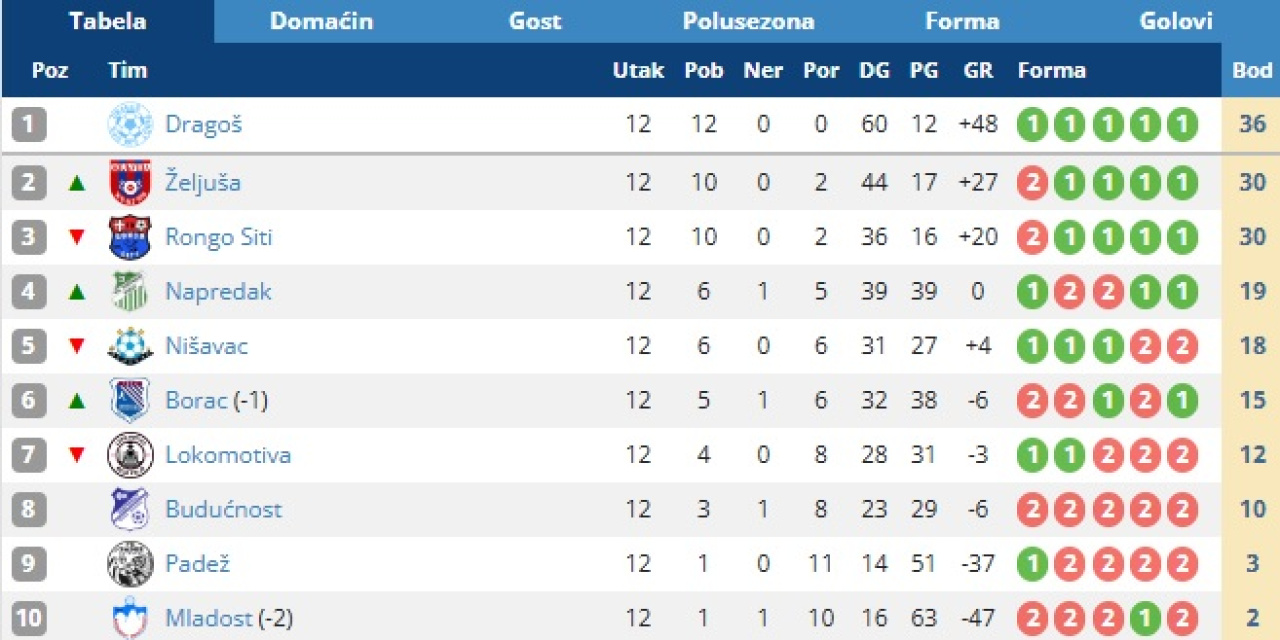Image resolution: width=1280 pixels, height=640 pixels.
Task: Select the Polusezona tab
Action: pyautogui.click(x=748, y=21)
